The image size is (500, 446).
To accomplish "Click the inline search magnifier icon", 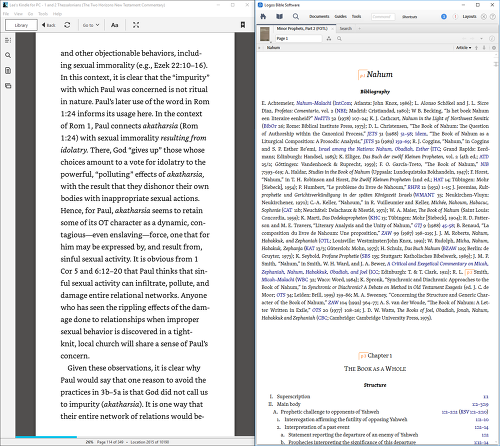I will [x=339, y=39].
